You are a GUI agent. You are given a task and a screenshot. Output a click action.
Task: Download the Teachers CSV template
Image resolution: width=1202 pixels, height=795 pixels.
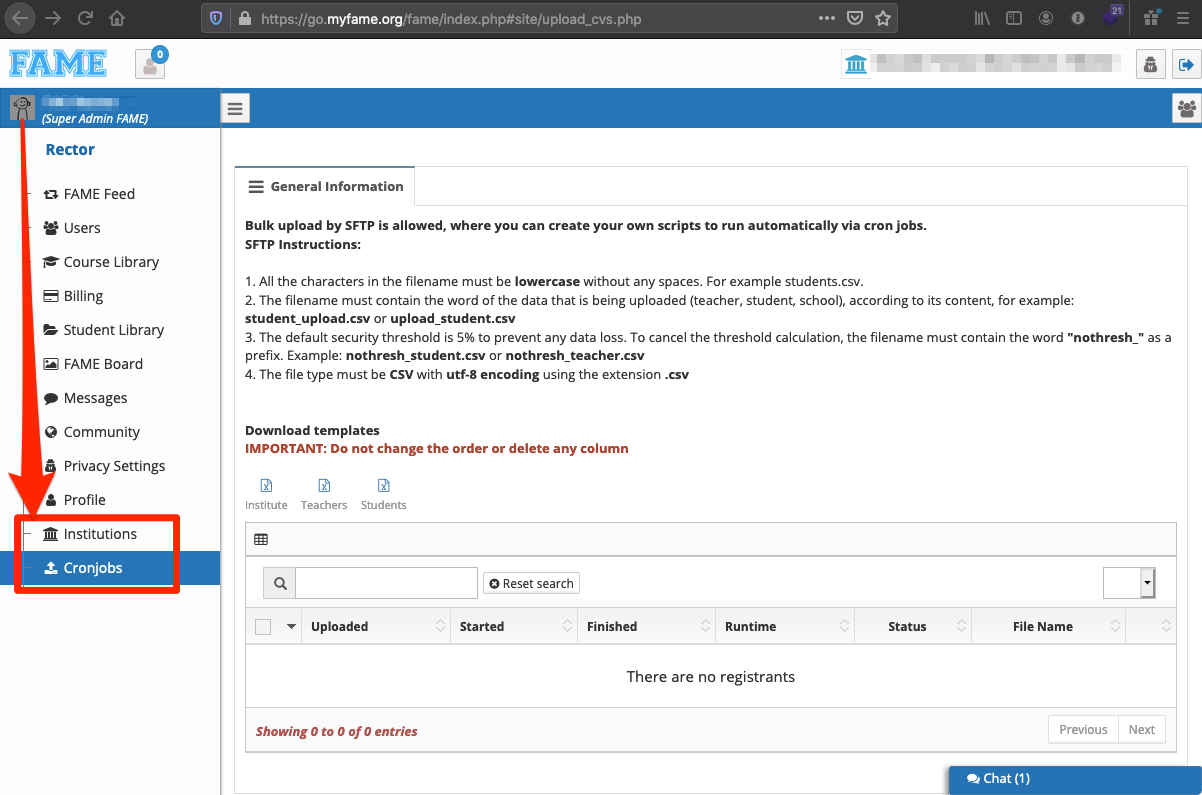click(x=324, y=495)
